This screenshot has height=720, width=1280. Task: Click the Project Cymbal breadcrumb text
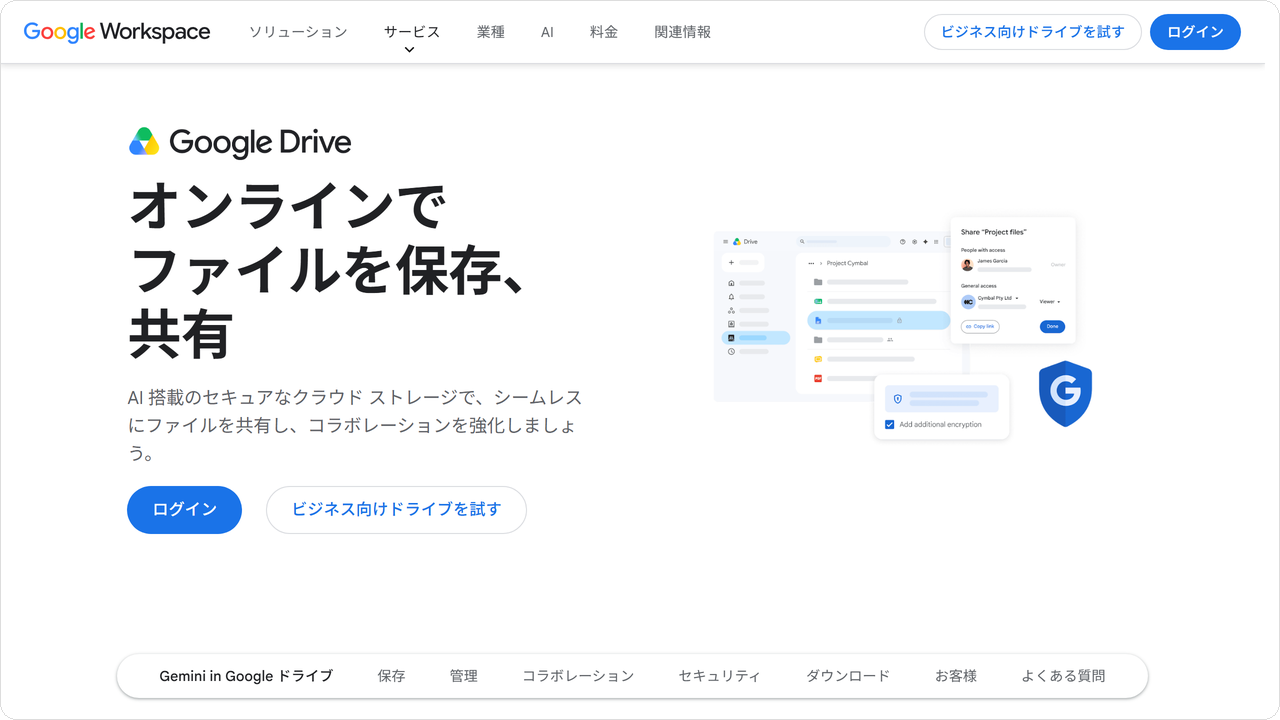click(847, 263)
